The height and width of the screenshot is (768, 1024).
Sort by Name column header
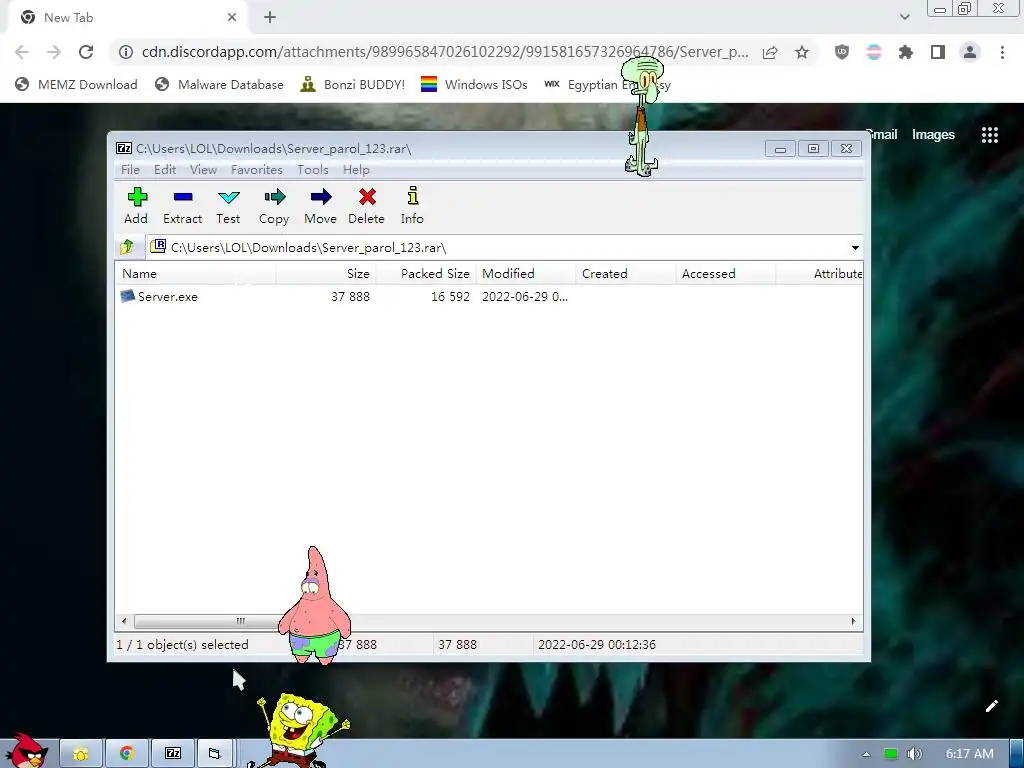pyautogui.click(x=195, y=274)
